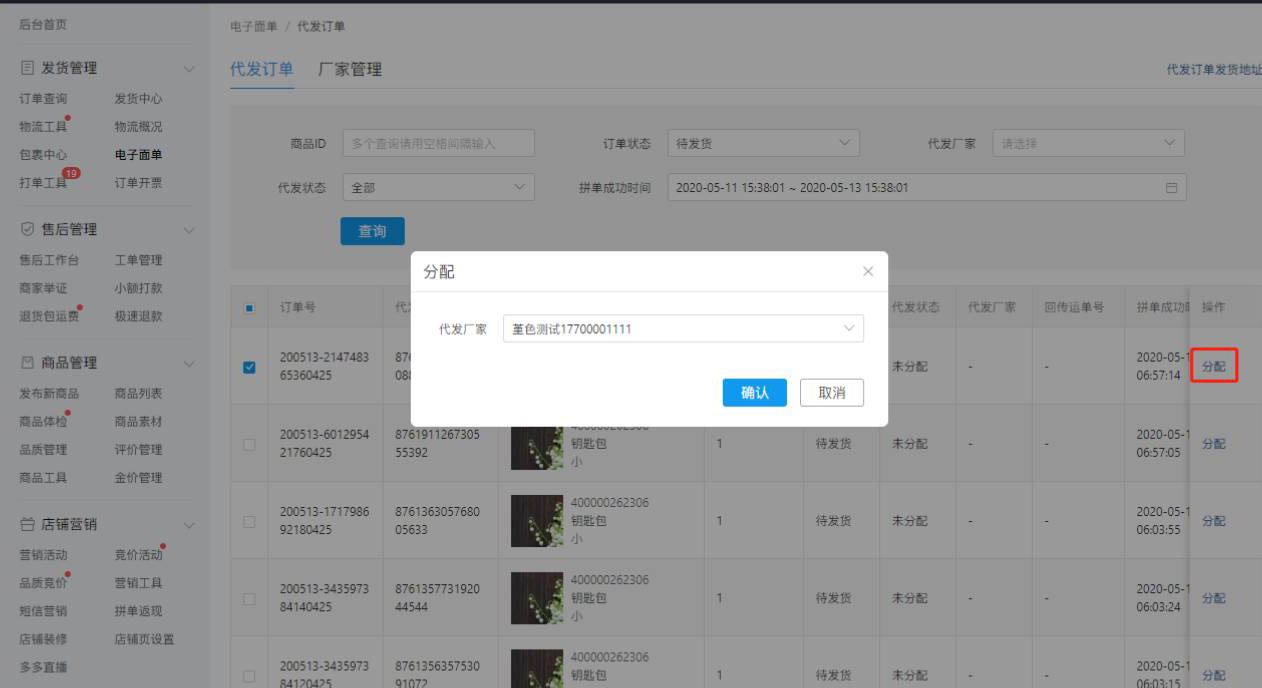Image resolution: width=1262 pixels, height=688 pixels.
Task: Open 工单管理 in the sidebar
Action: click(138, 260)
